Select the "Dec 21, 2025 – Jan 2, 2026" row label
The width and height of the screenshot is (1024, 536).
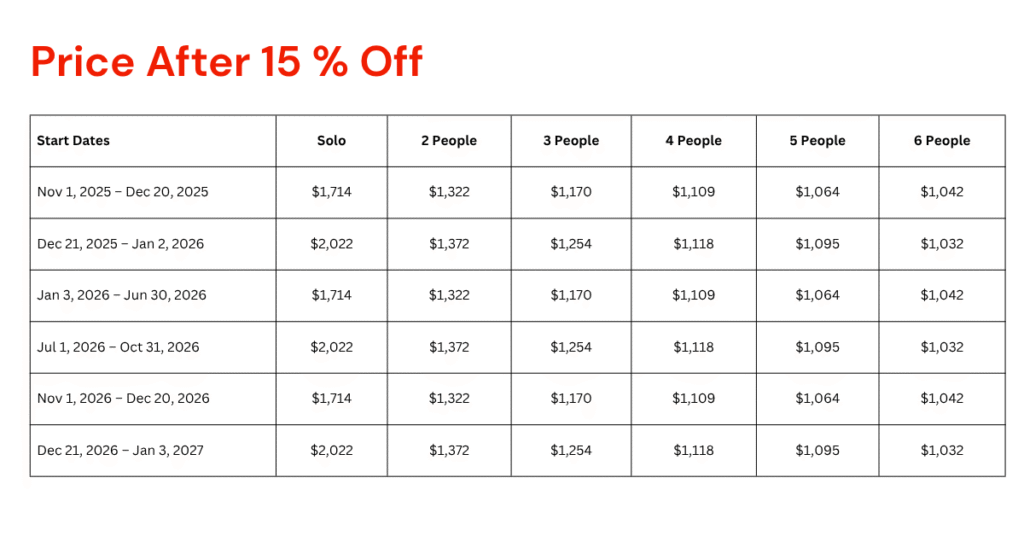[120, 244]
